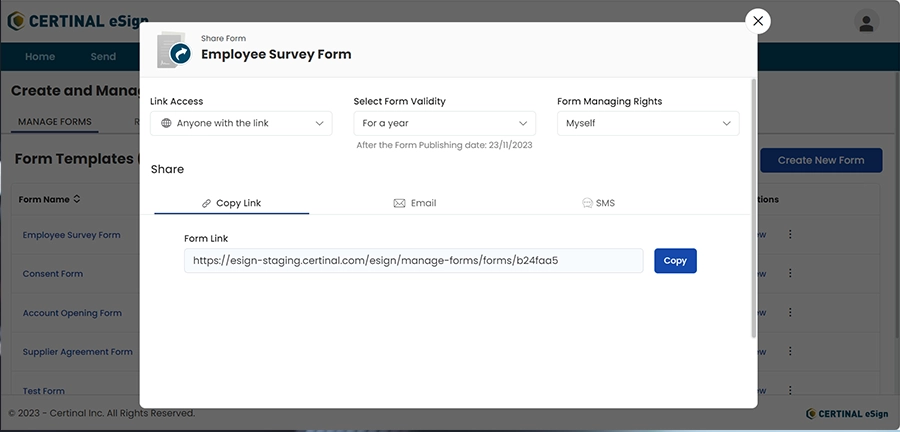Screen dimensions: 900x432
Task: Click the dialog vertical scrollbar
Action: pos(754,208)
